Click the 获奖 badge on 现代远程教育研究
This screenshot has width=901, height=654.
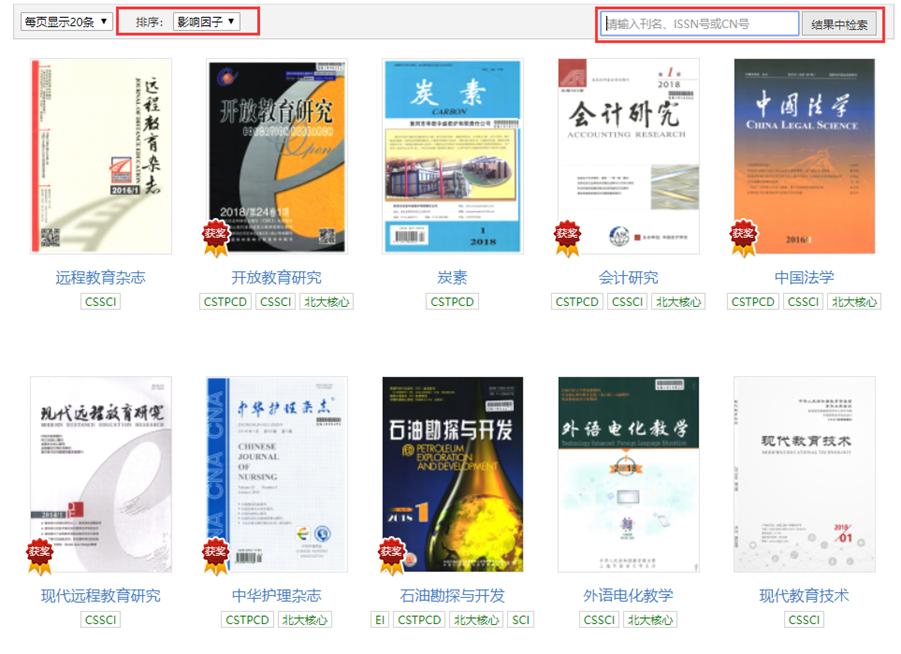click(x=40, y=550)
